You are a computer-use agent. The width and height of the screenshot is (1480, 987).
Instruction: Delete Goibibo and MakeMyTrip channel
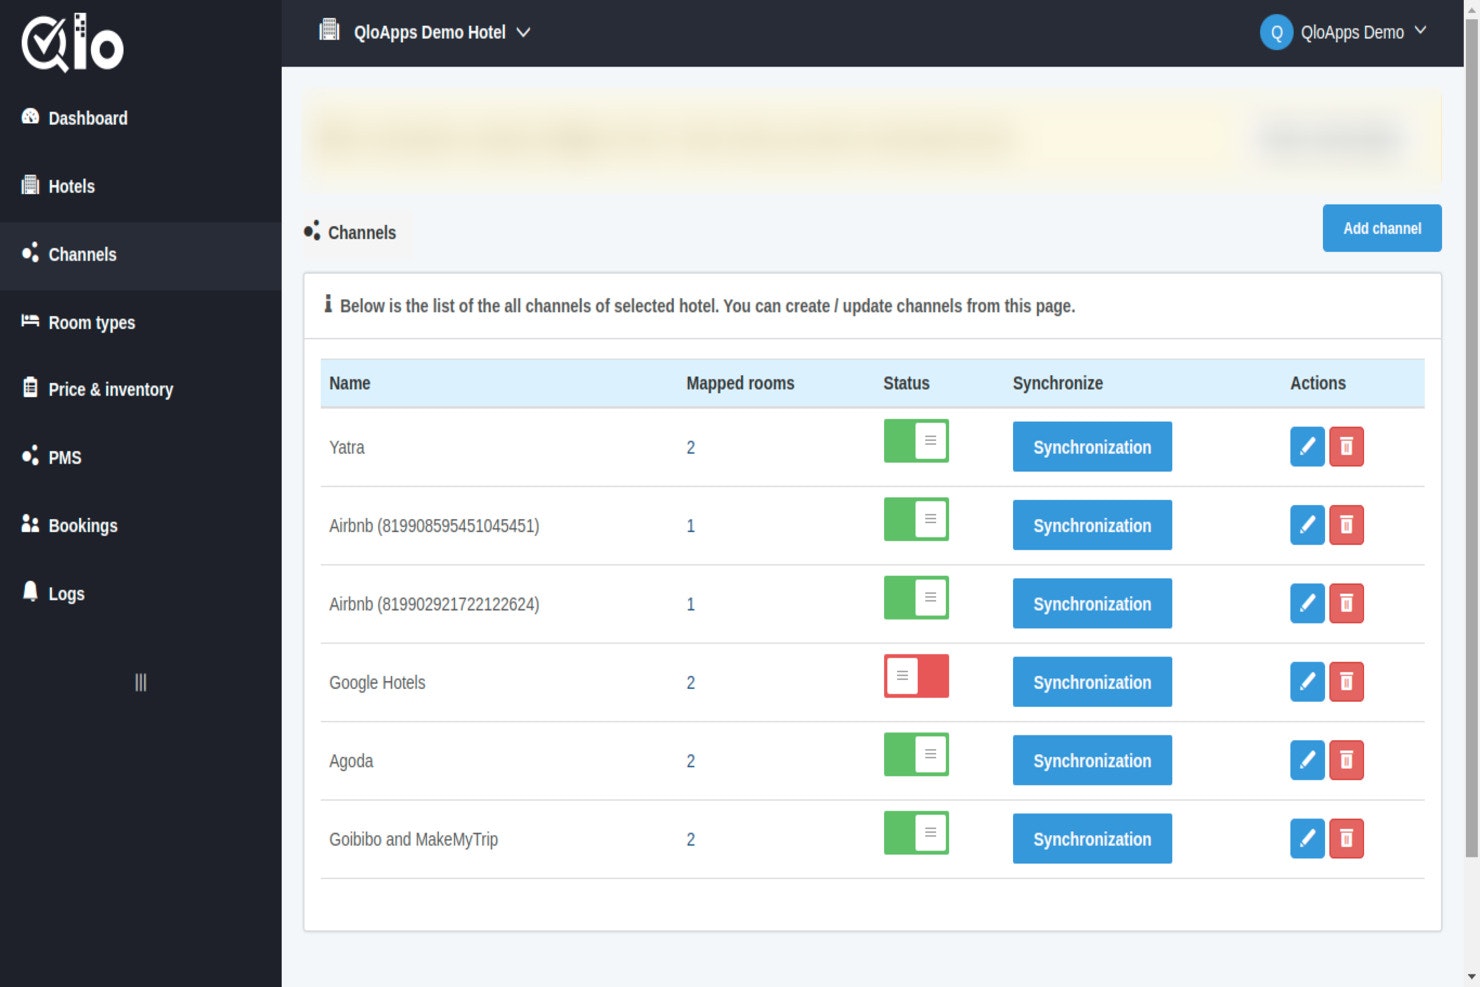1346,839
